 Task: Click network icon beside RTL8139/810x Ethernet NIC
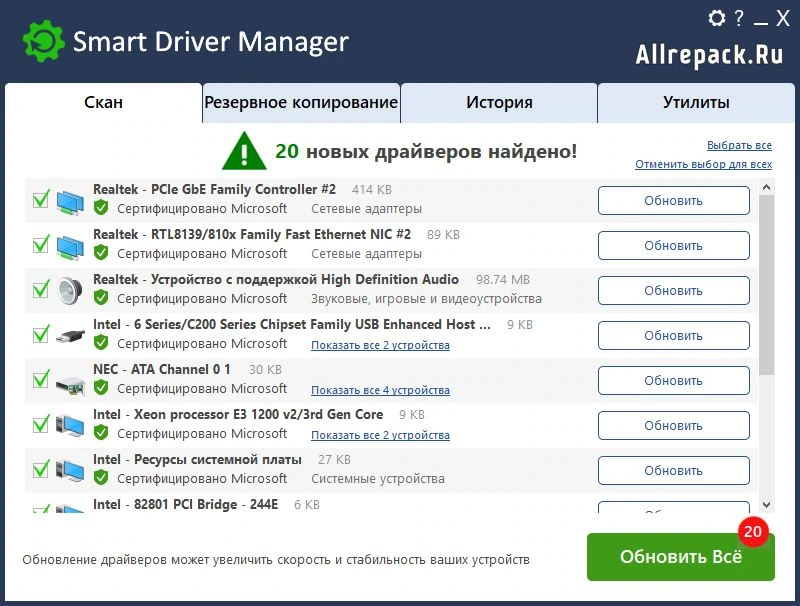[70, 246]
